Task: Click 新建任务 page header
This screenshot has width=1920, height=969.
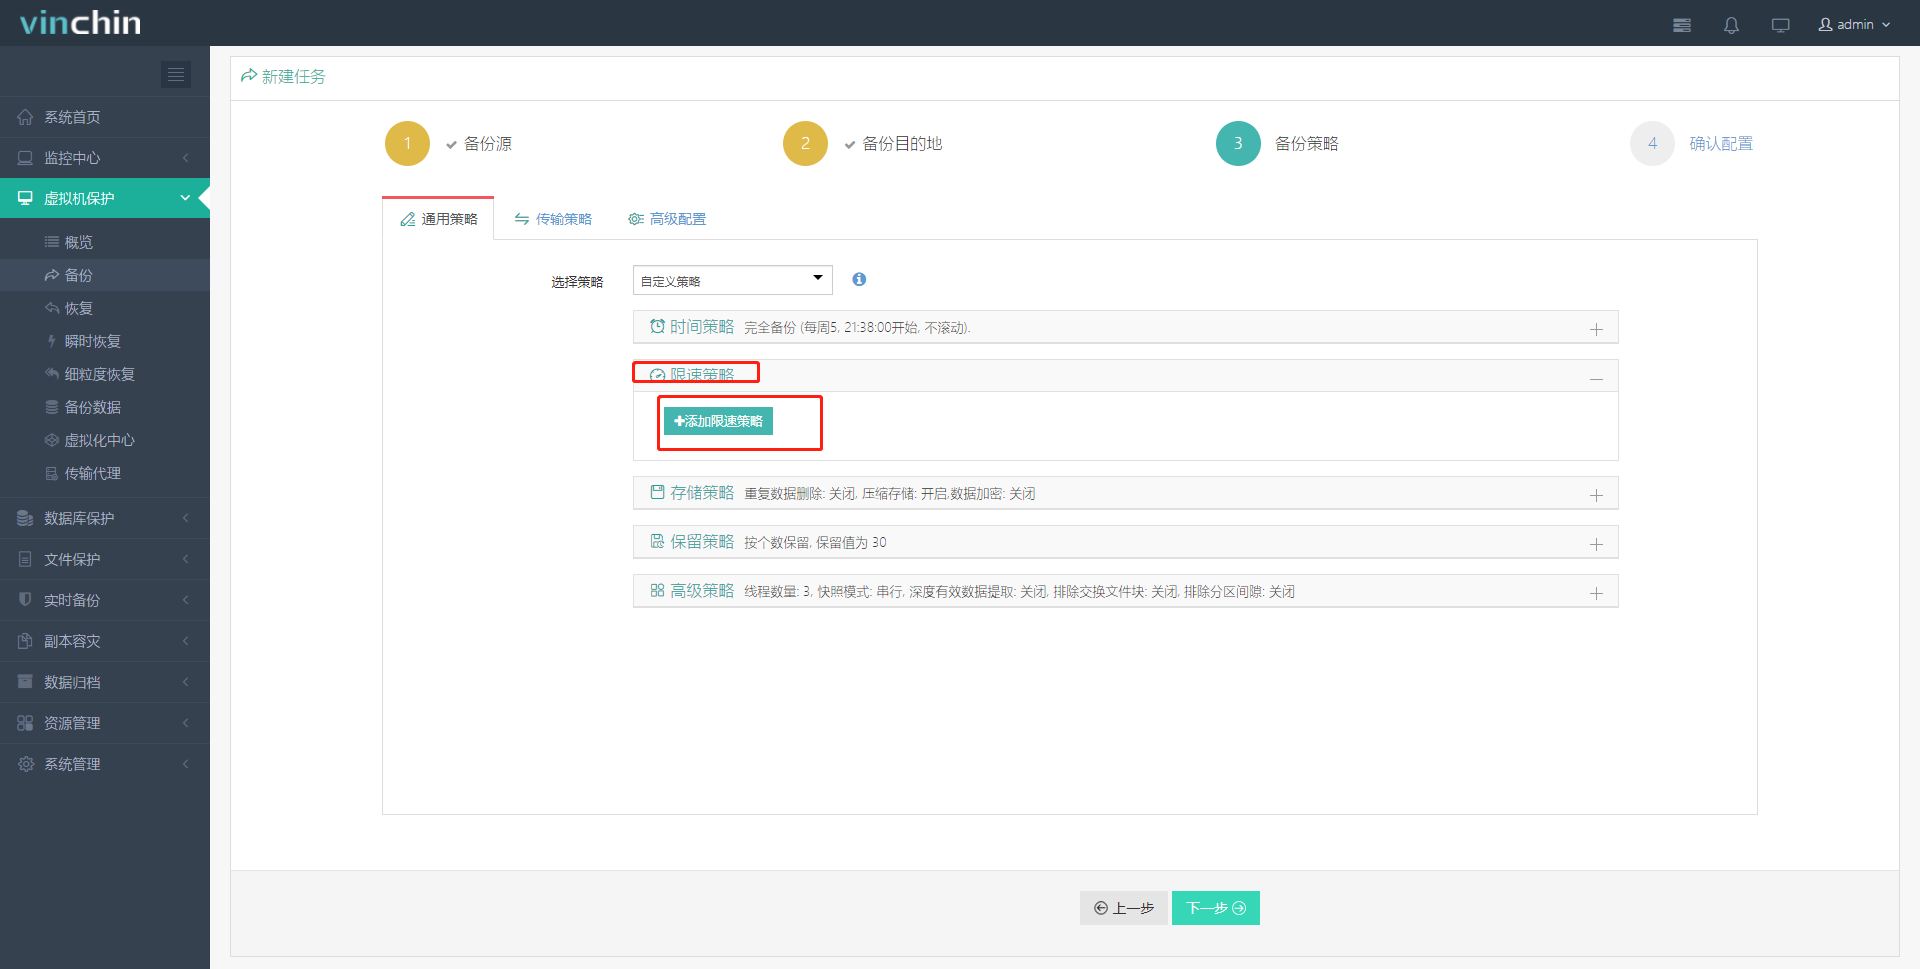Action: pos(283,76)
